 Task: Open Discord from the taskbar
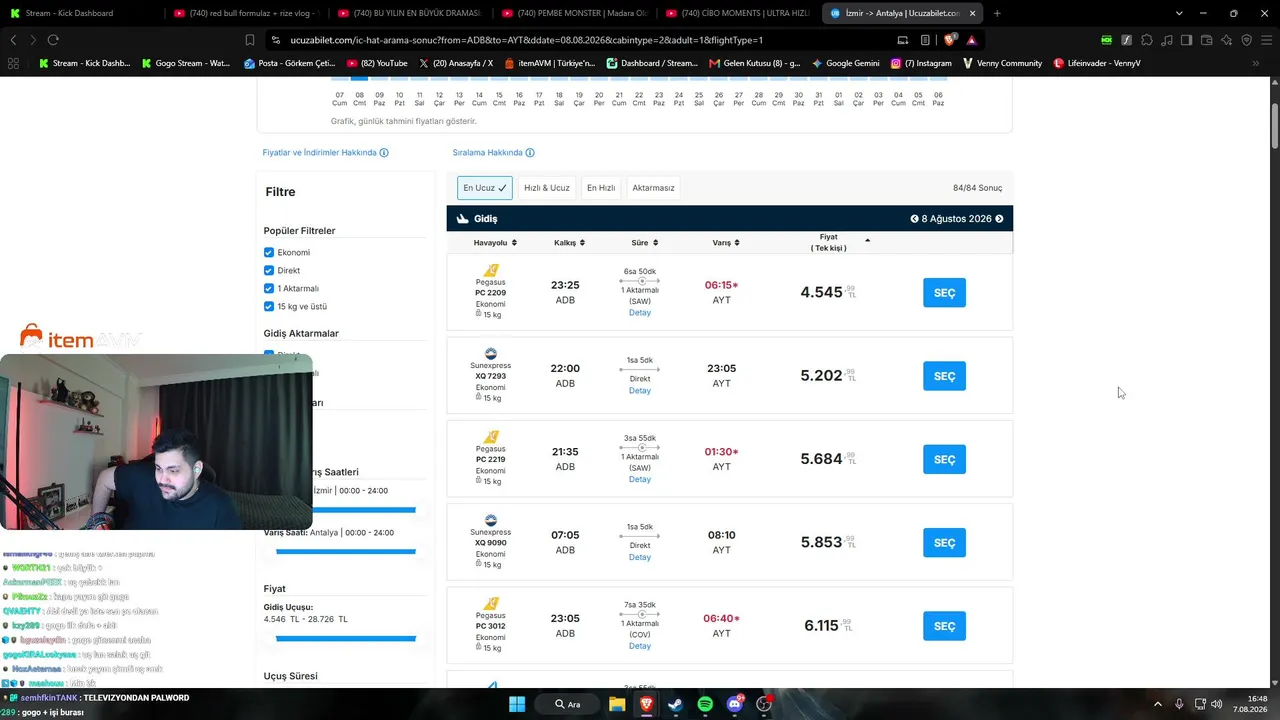coord(735,704)
